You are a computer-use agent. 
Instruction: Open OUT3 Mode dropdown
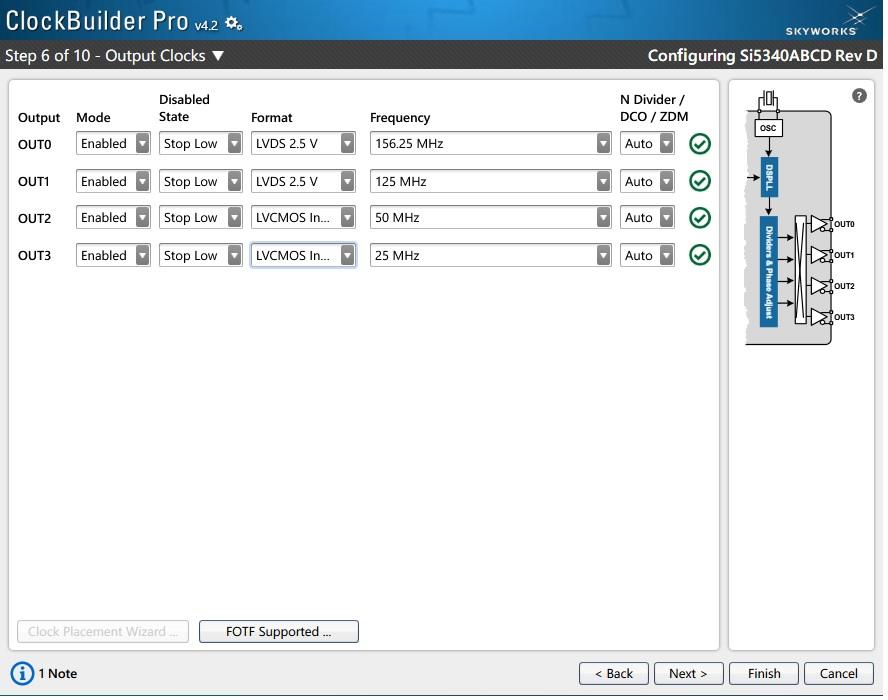pos(113,255)
